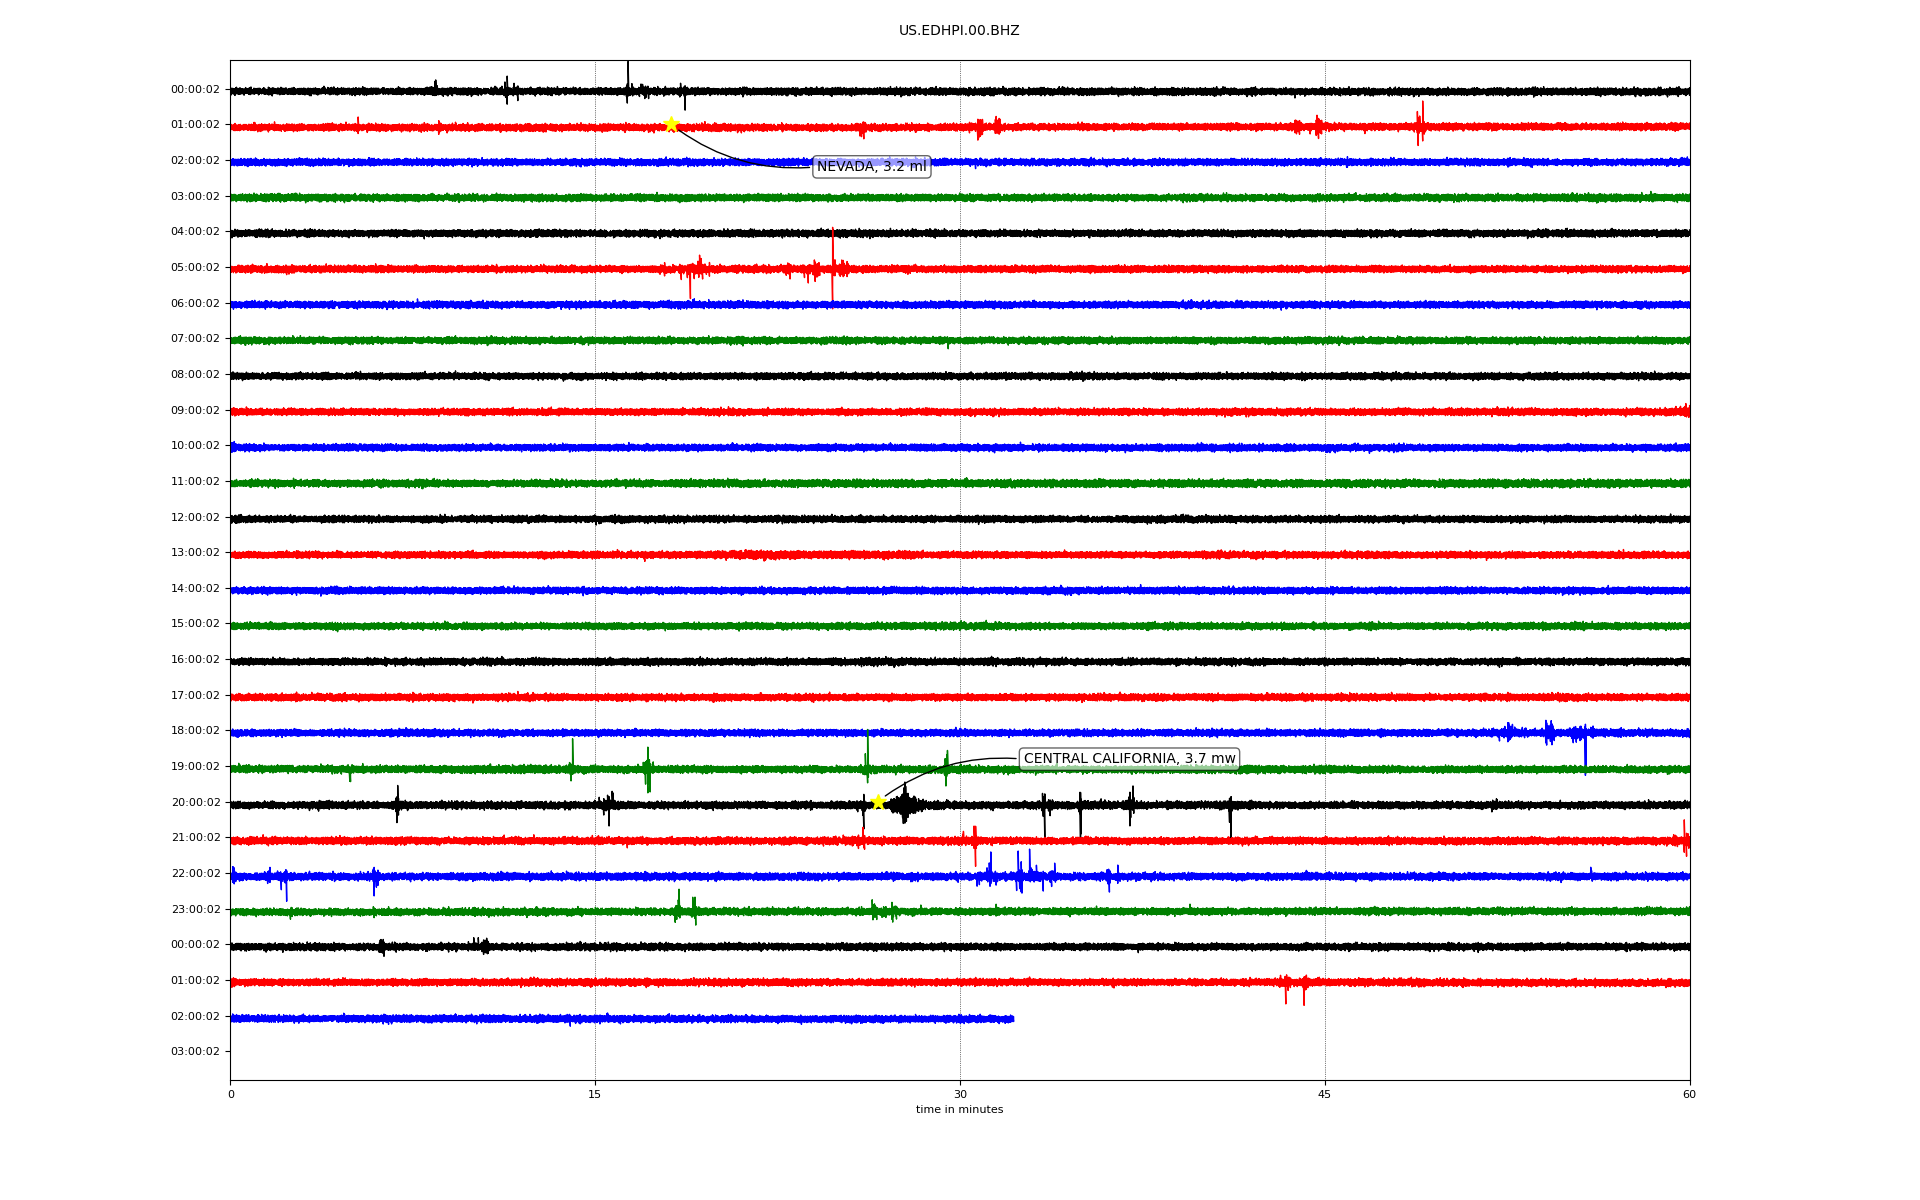Click the 'time in minutes' axis label
The width and height of the screenshot is (1920, 1200).
click(959, 1110)
